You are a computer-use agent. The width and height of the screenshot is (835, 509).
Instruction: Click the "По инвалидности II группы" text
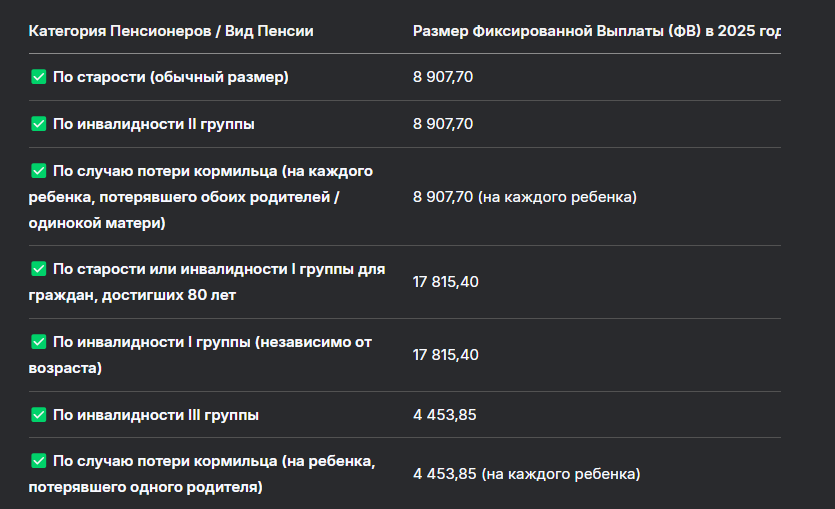(154, 124)
